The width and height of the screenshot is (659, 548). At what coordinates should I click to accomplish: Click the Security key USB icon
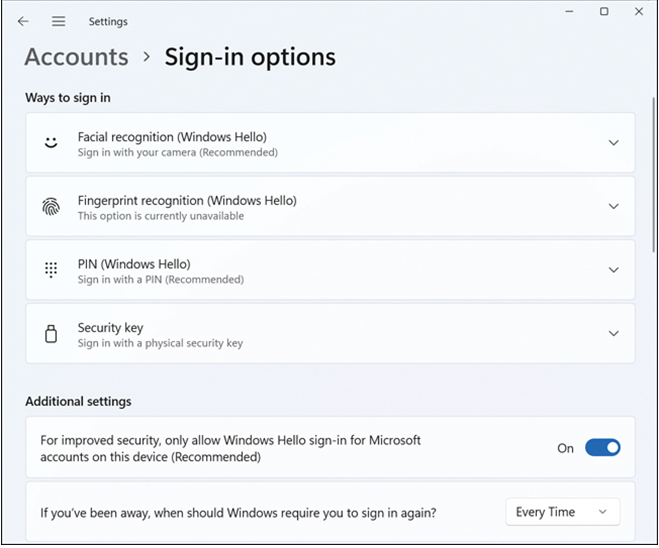click(x=51, y=334)
